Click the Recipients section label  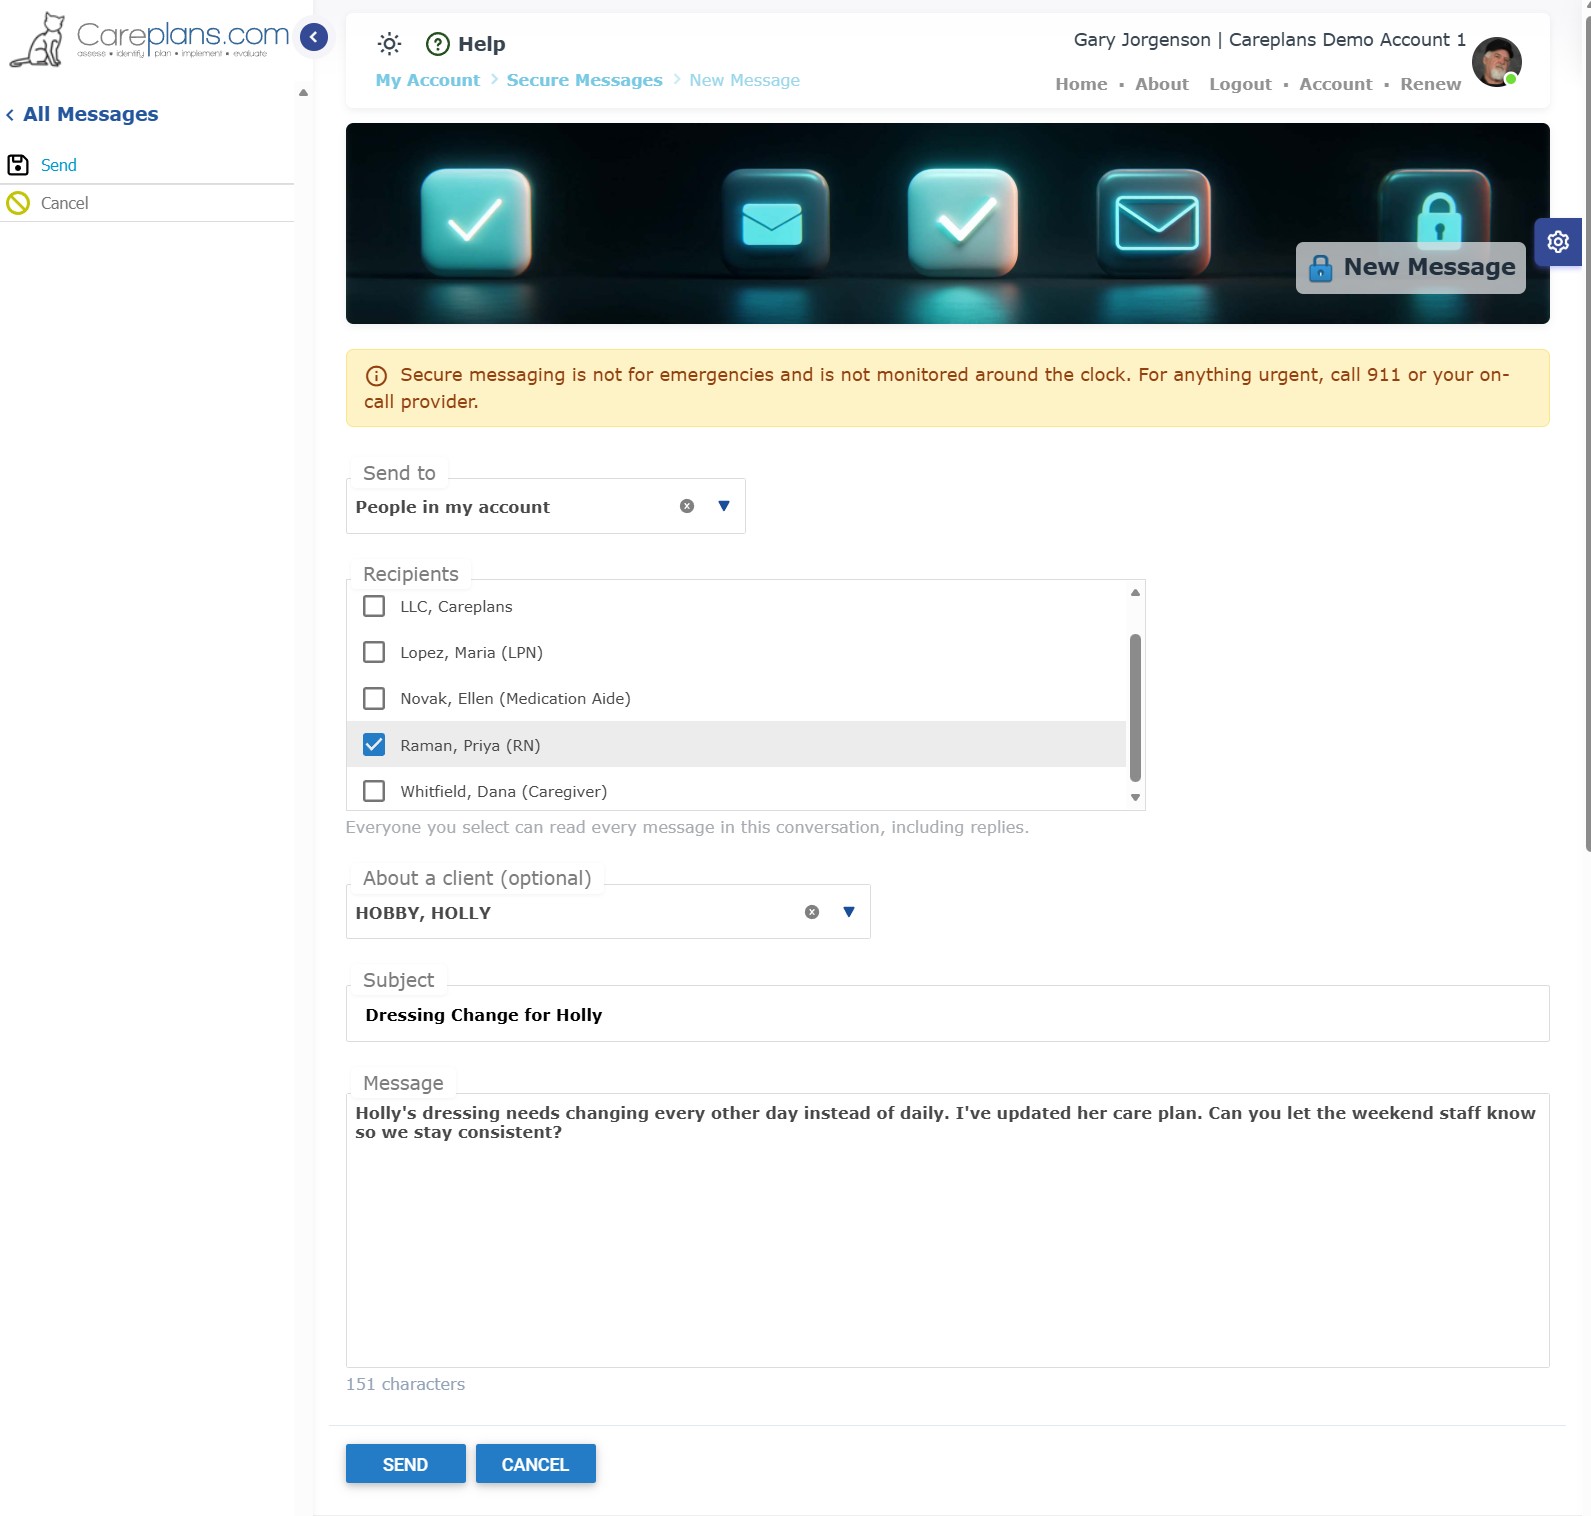pos(411,574)
